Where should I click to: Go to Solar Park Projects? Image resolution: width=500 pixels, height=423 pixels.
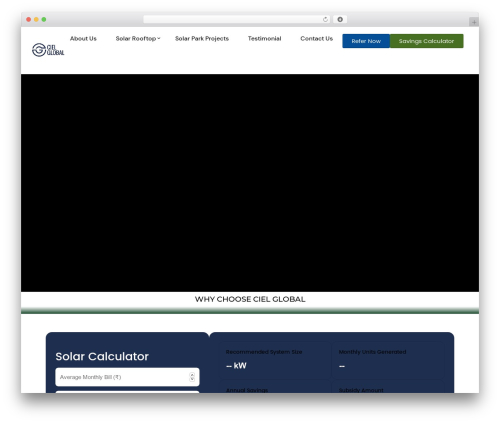click(202, 39)
